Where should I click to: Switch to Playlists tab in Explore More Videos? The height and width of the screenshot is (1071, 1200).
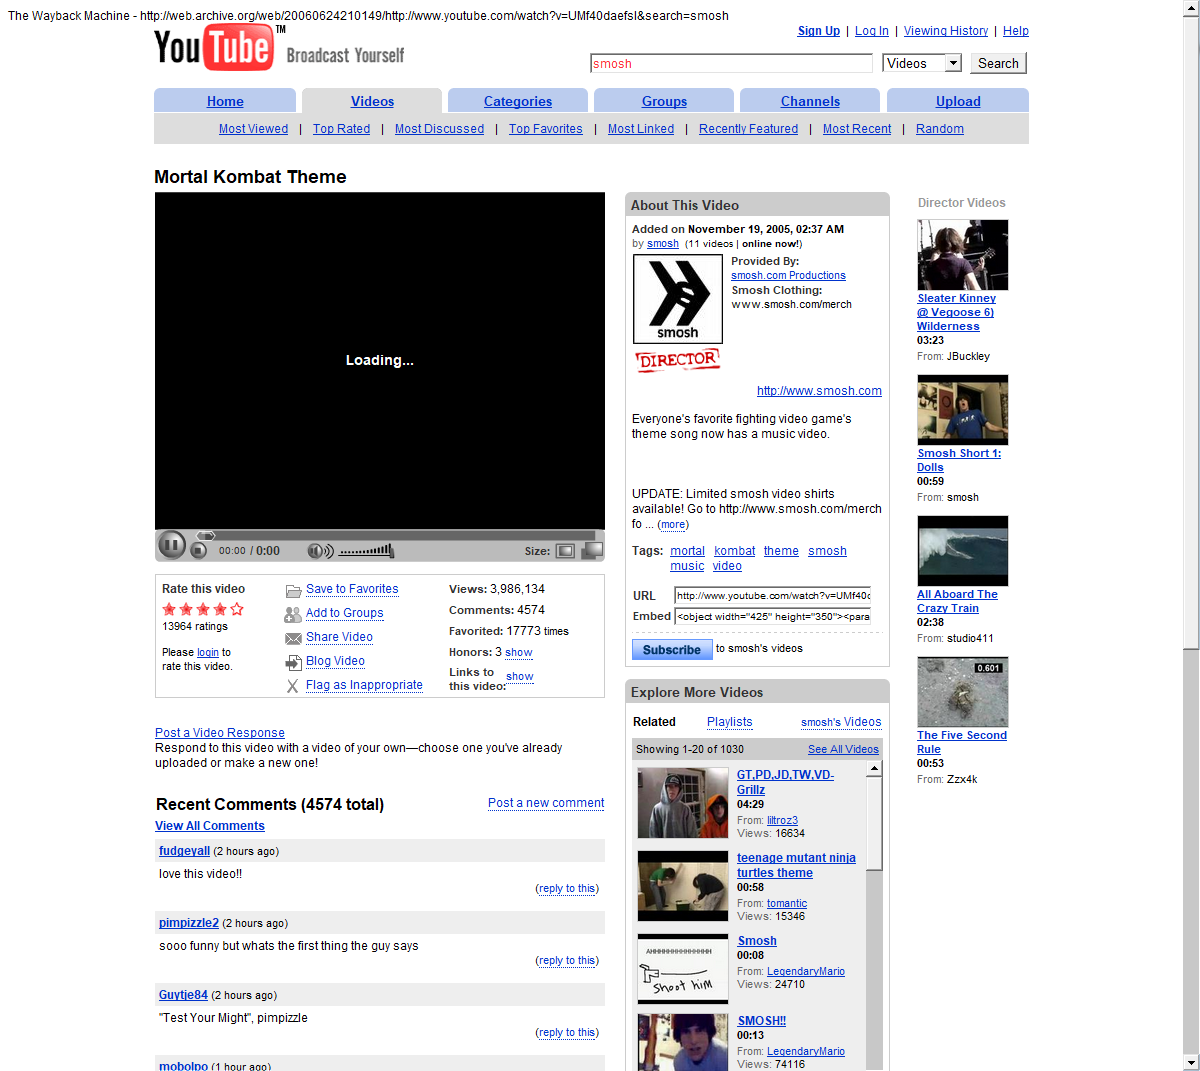click(729, 722)
